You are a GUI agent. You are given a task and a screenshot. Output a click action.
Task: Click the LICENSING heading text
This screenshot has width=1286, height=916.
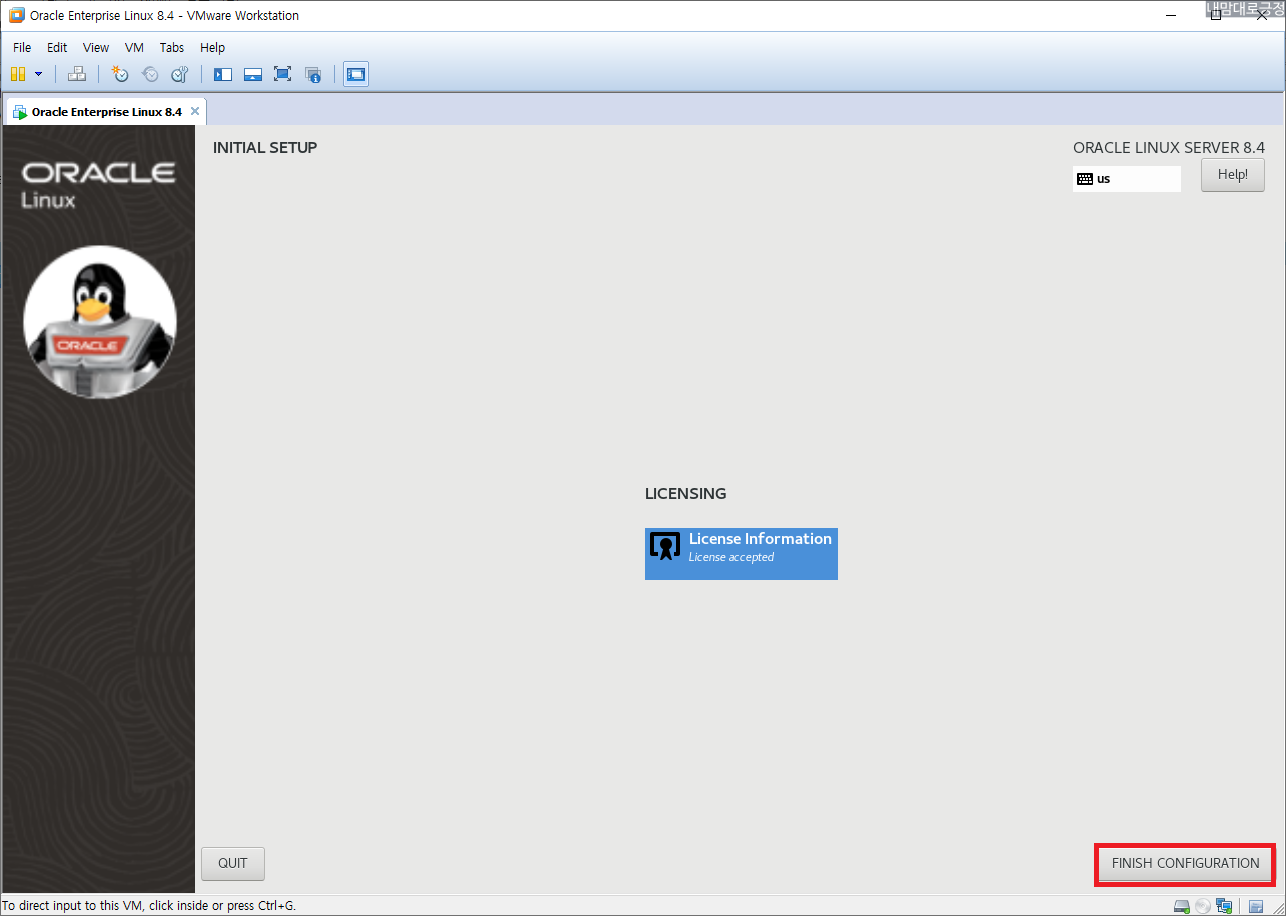tap(686, 494)
